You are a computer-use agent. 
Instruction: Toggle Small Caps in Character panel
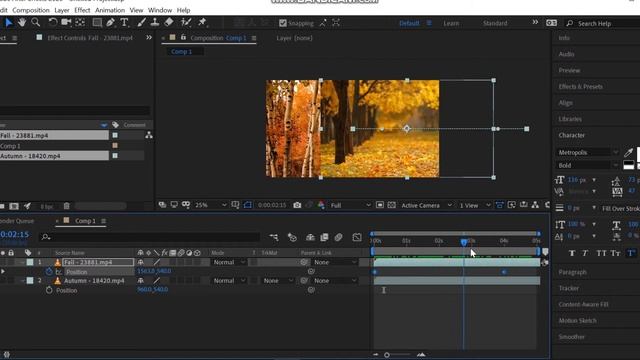click(616, 253)
